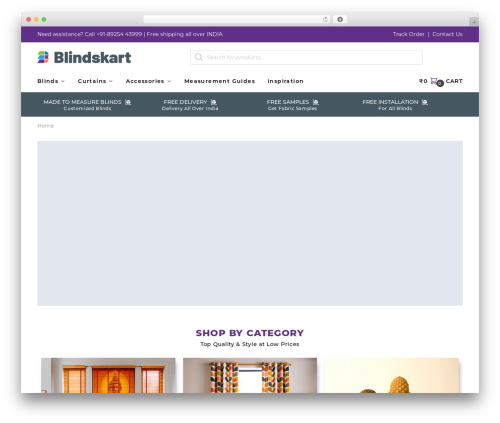Open Measurement Guides page
Viewport: 500px width, 423px height.
click(x=220, y=81)
